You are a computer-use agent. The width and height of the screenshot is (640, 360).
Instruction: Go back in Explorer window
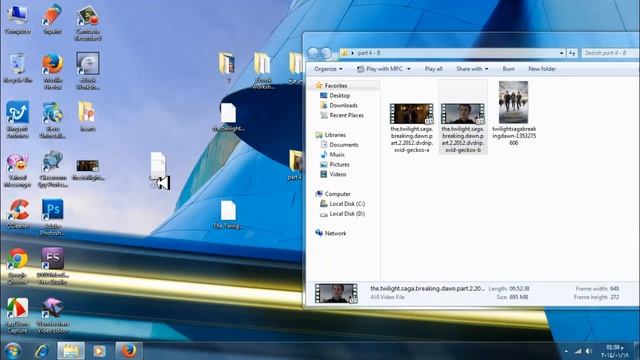pos(313,53)
